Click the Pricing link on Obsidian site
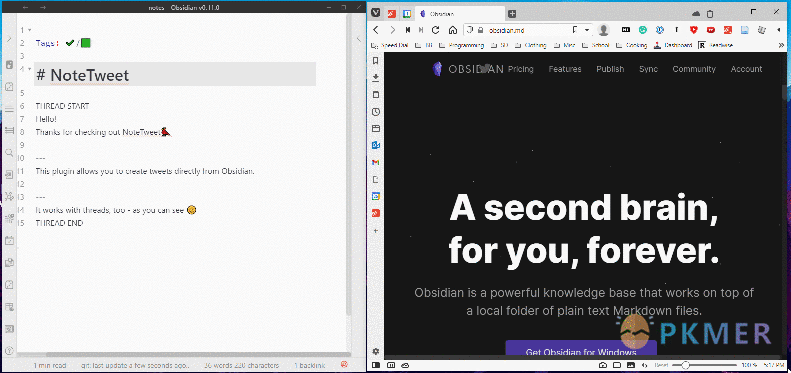791x373 pixels. point(521,69)
